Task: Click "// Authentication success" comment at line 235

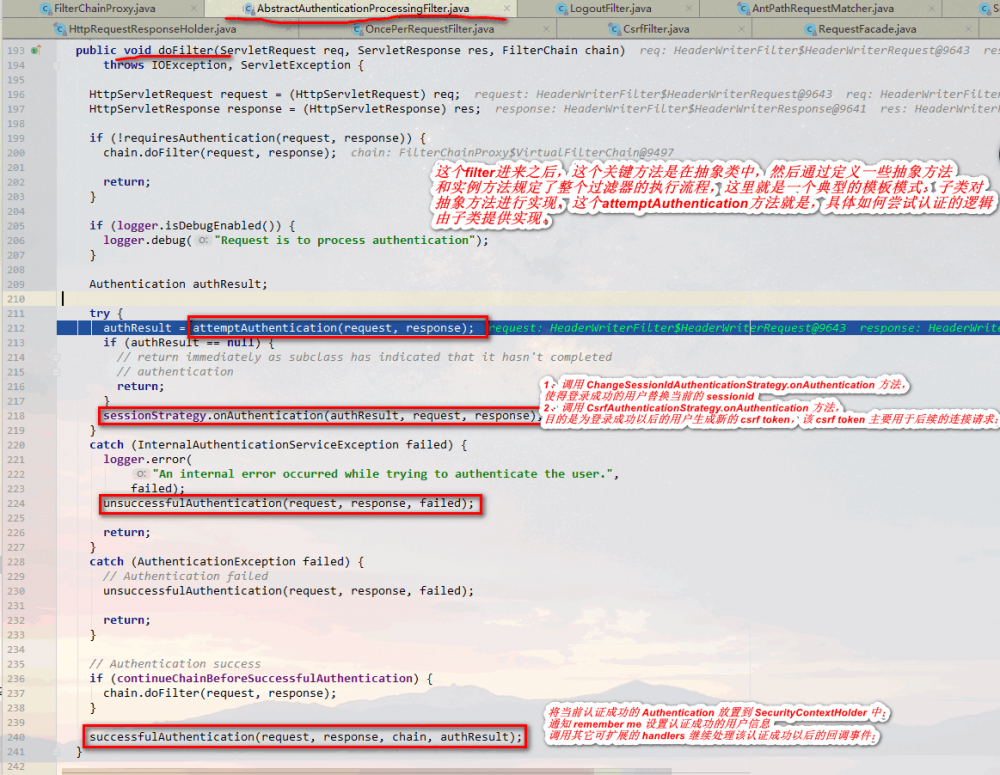Action: click(175, 664)
